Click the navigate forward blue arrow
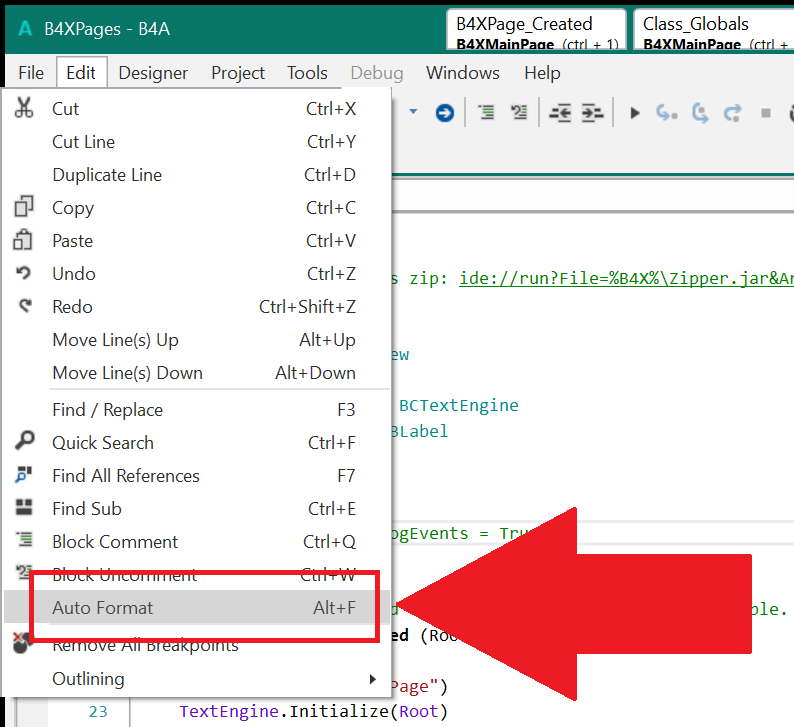 [445, 112]
